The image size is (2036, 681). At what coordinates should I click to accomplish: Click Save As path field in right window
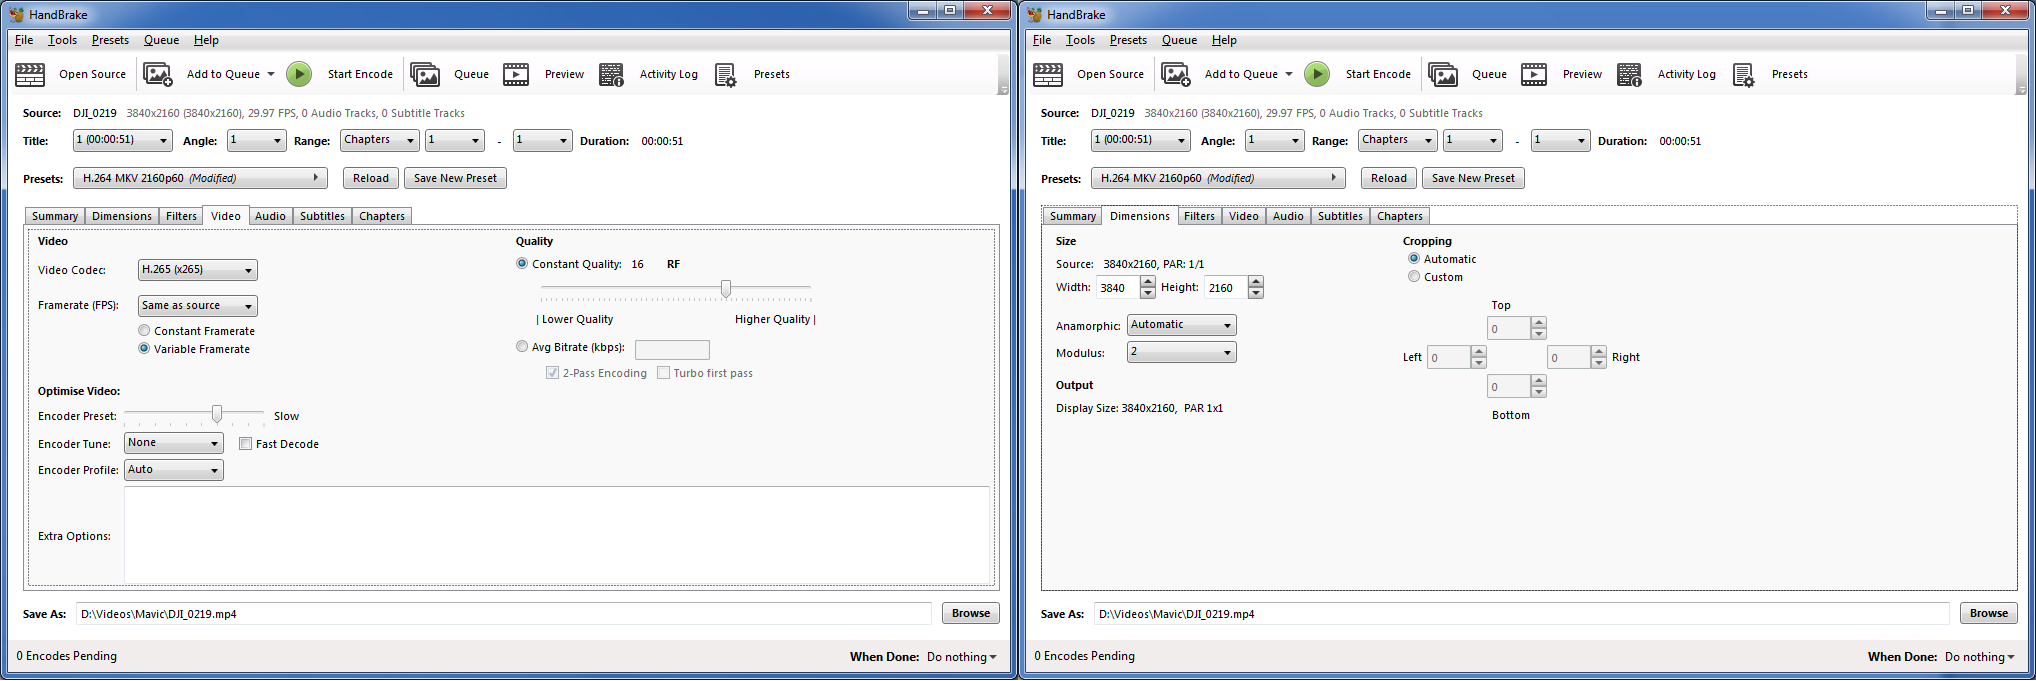[1522, 614]
